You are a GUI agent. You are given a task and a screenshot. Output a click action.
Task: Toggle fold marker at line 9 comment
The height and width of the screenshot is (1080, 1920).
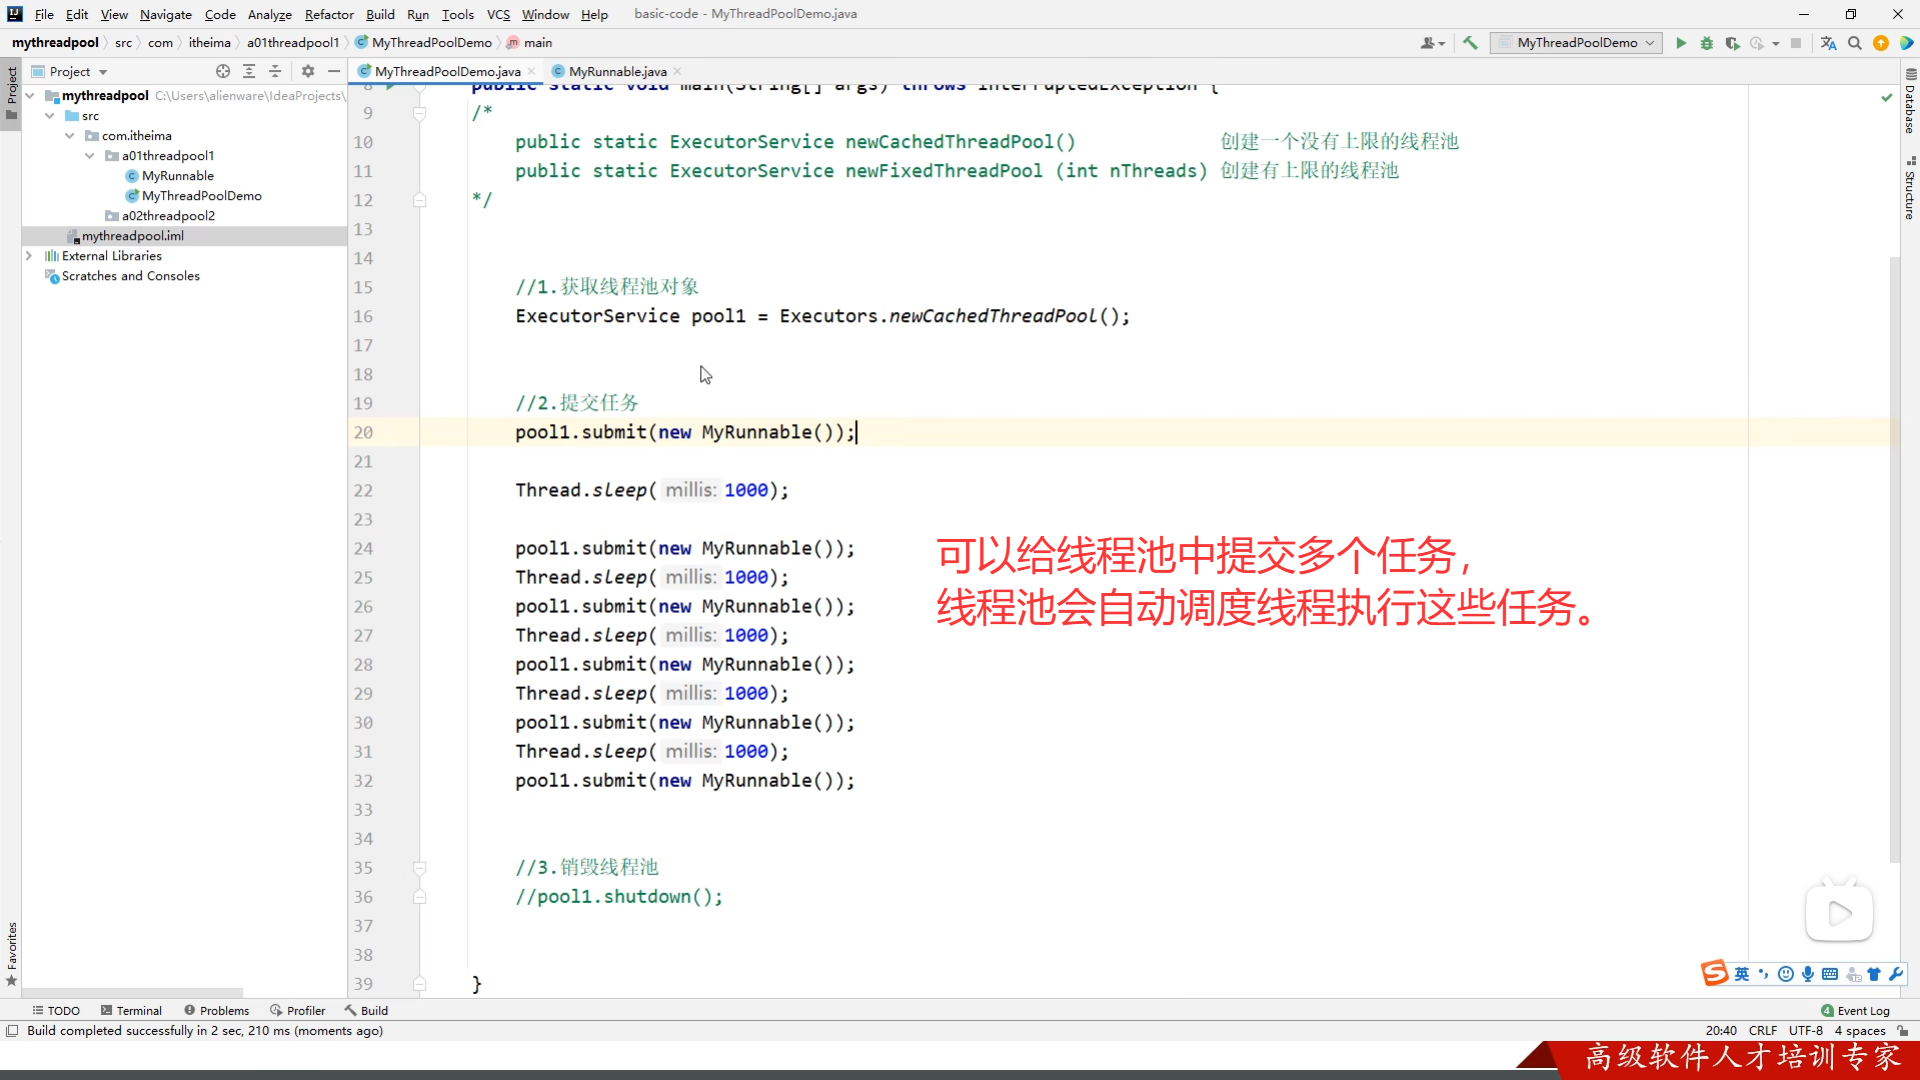[420, 113]
